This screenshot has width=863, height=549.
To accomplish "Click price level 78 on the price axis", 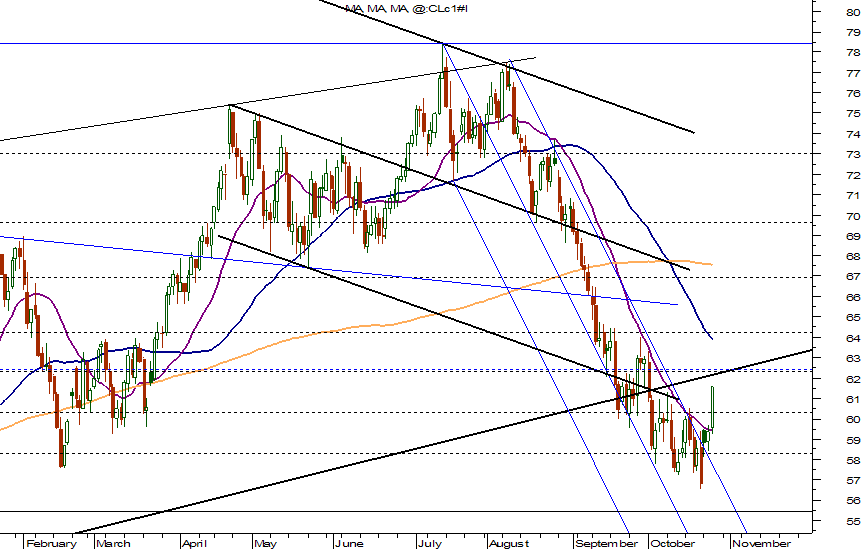I will pos(853,53).
